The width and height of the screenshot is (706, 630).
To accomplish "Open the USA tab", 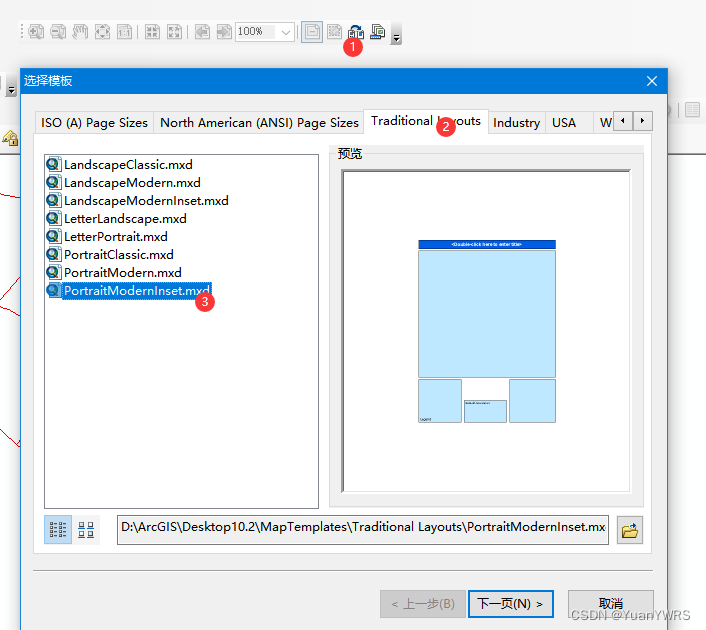I will 564,122.
